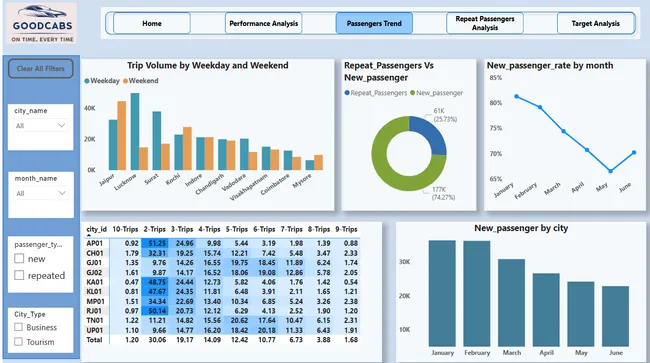Image resolution: width=650 pixels, height=363 pixels.
Task: Click the New_passenger legend dot
Action: [x=412, y=93]
